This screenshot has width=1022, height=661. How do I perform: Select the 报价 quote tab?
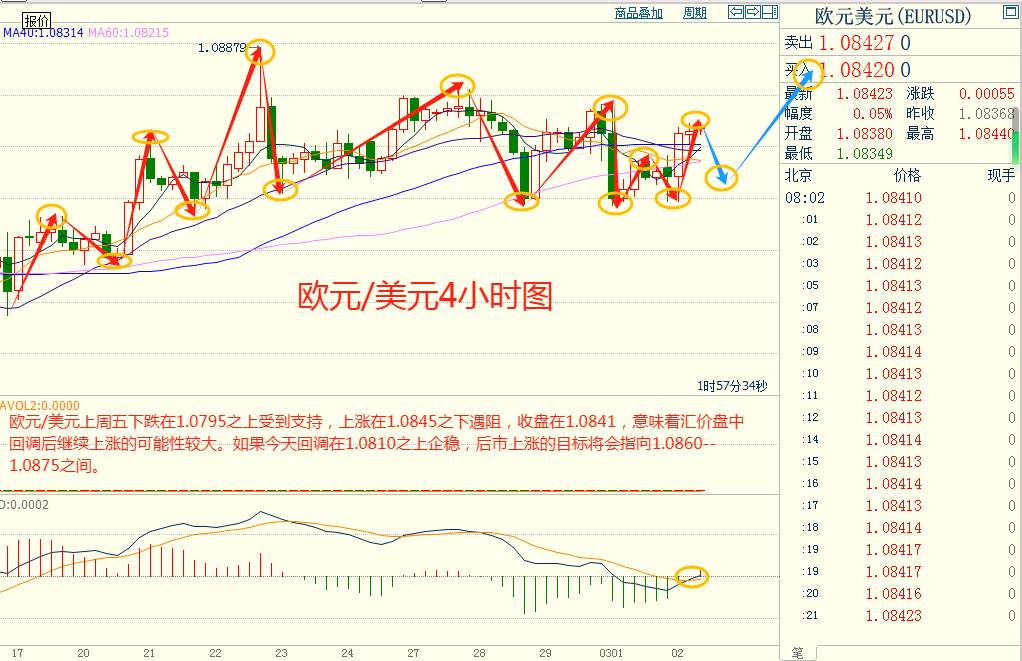pos(37,20)
